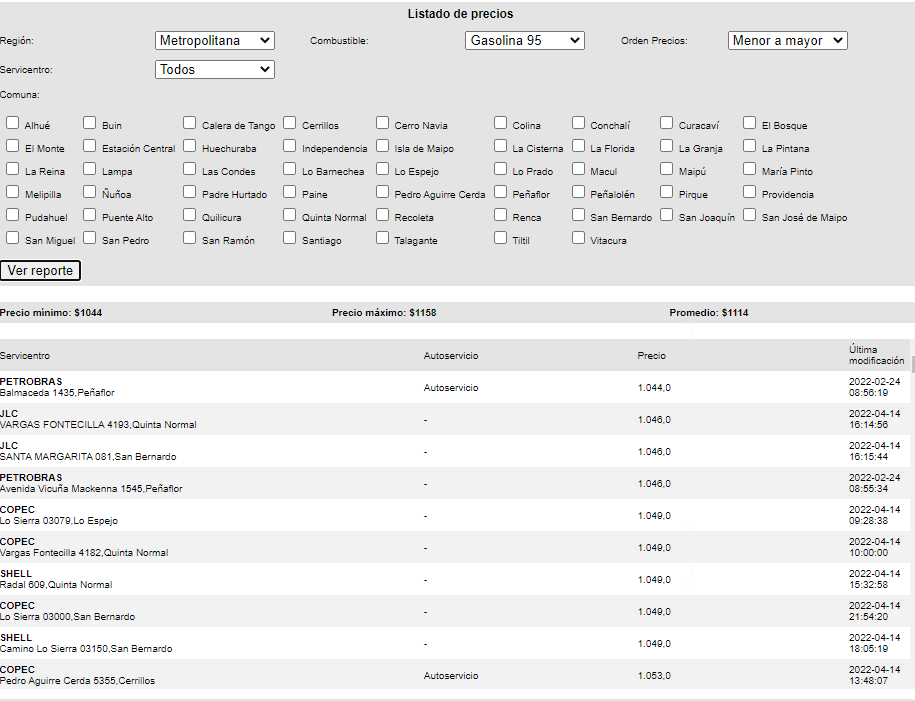This screenshot has height=701, width=915.
Task: Open the Orden Precios dropdown
Action: point(787,41)
